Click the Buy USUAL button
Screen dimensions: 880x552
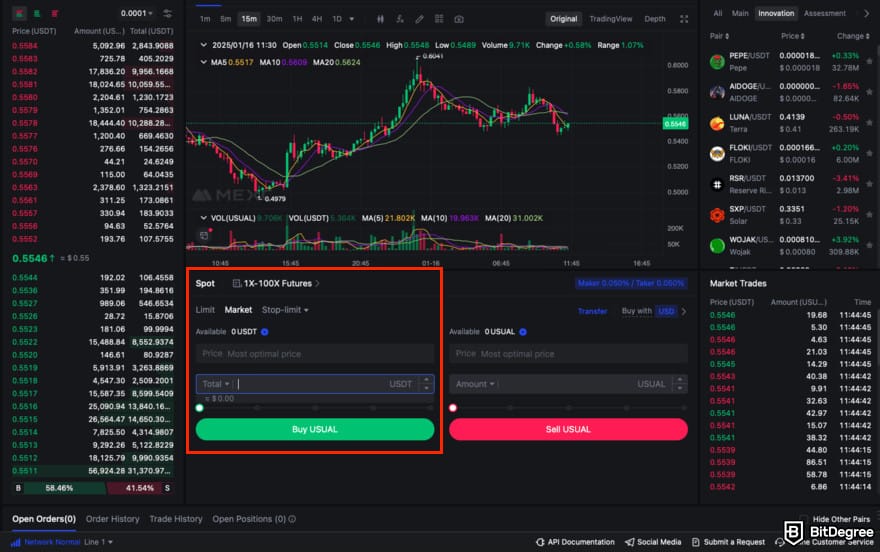click(315, 429)
